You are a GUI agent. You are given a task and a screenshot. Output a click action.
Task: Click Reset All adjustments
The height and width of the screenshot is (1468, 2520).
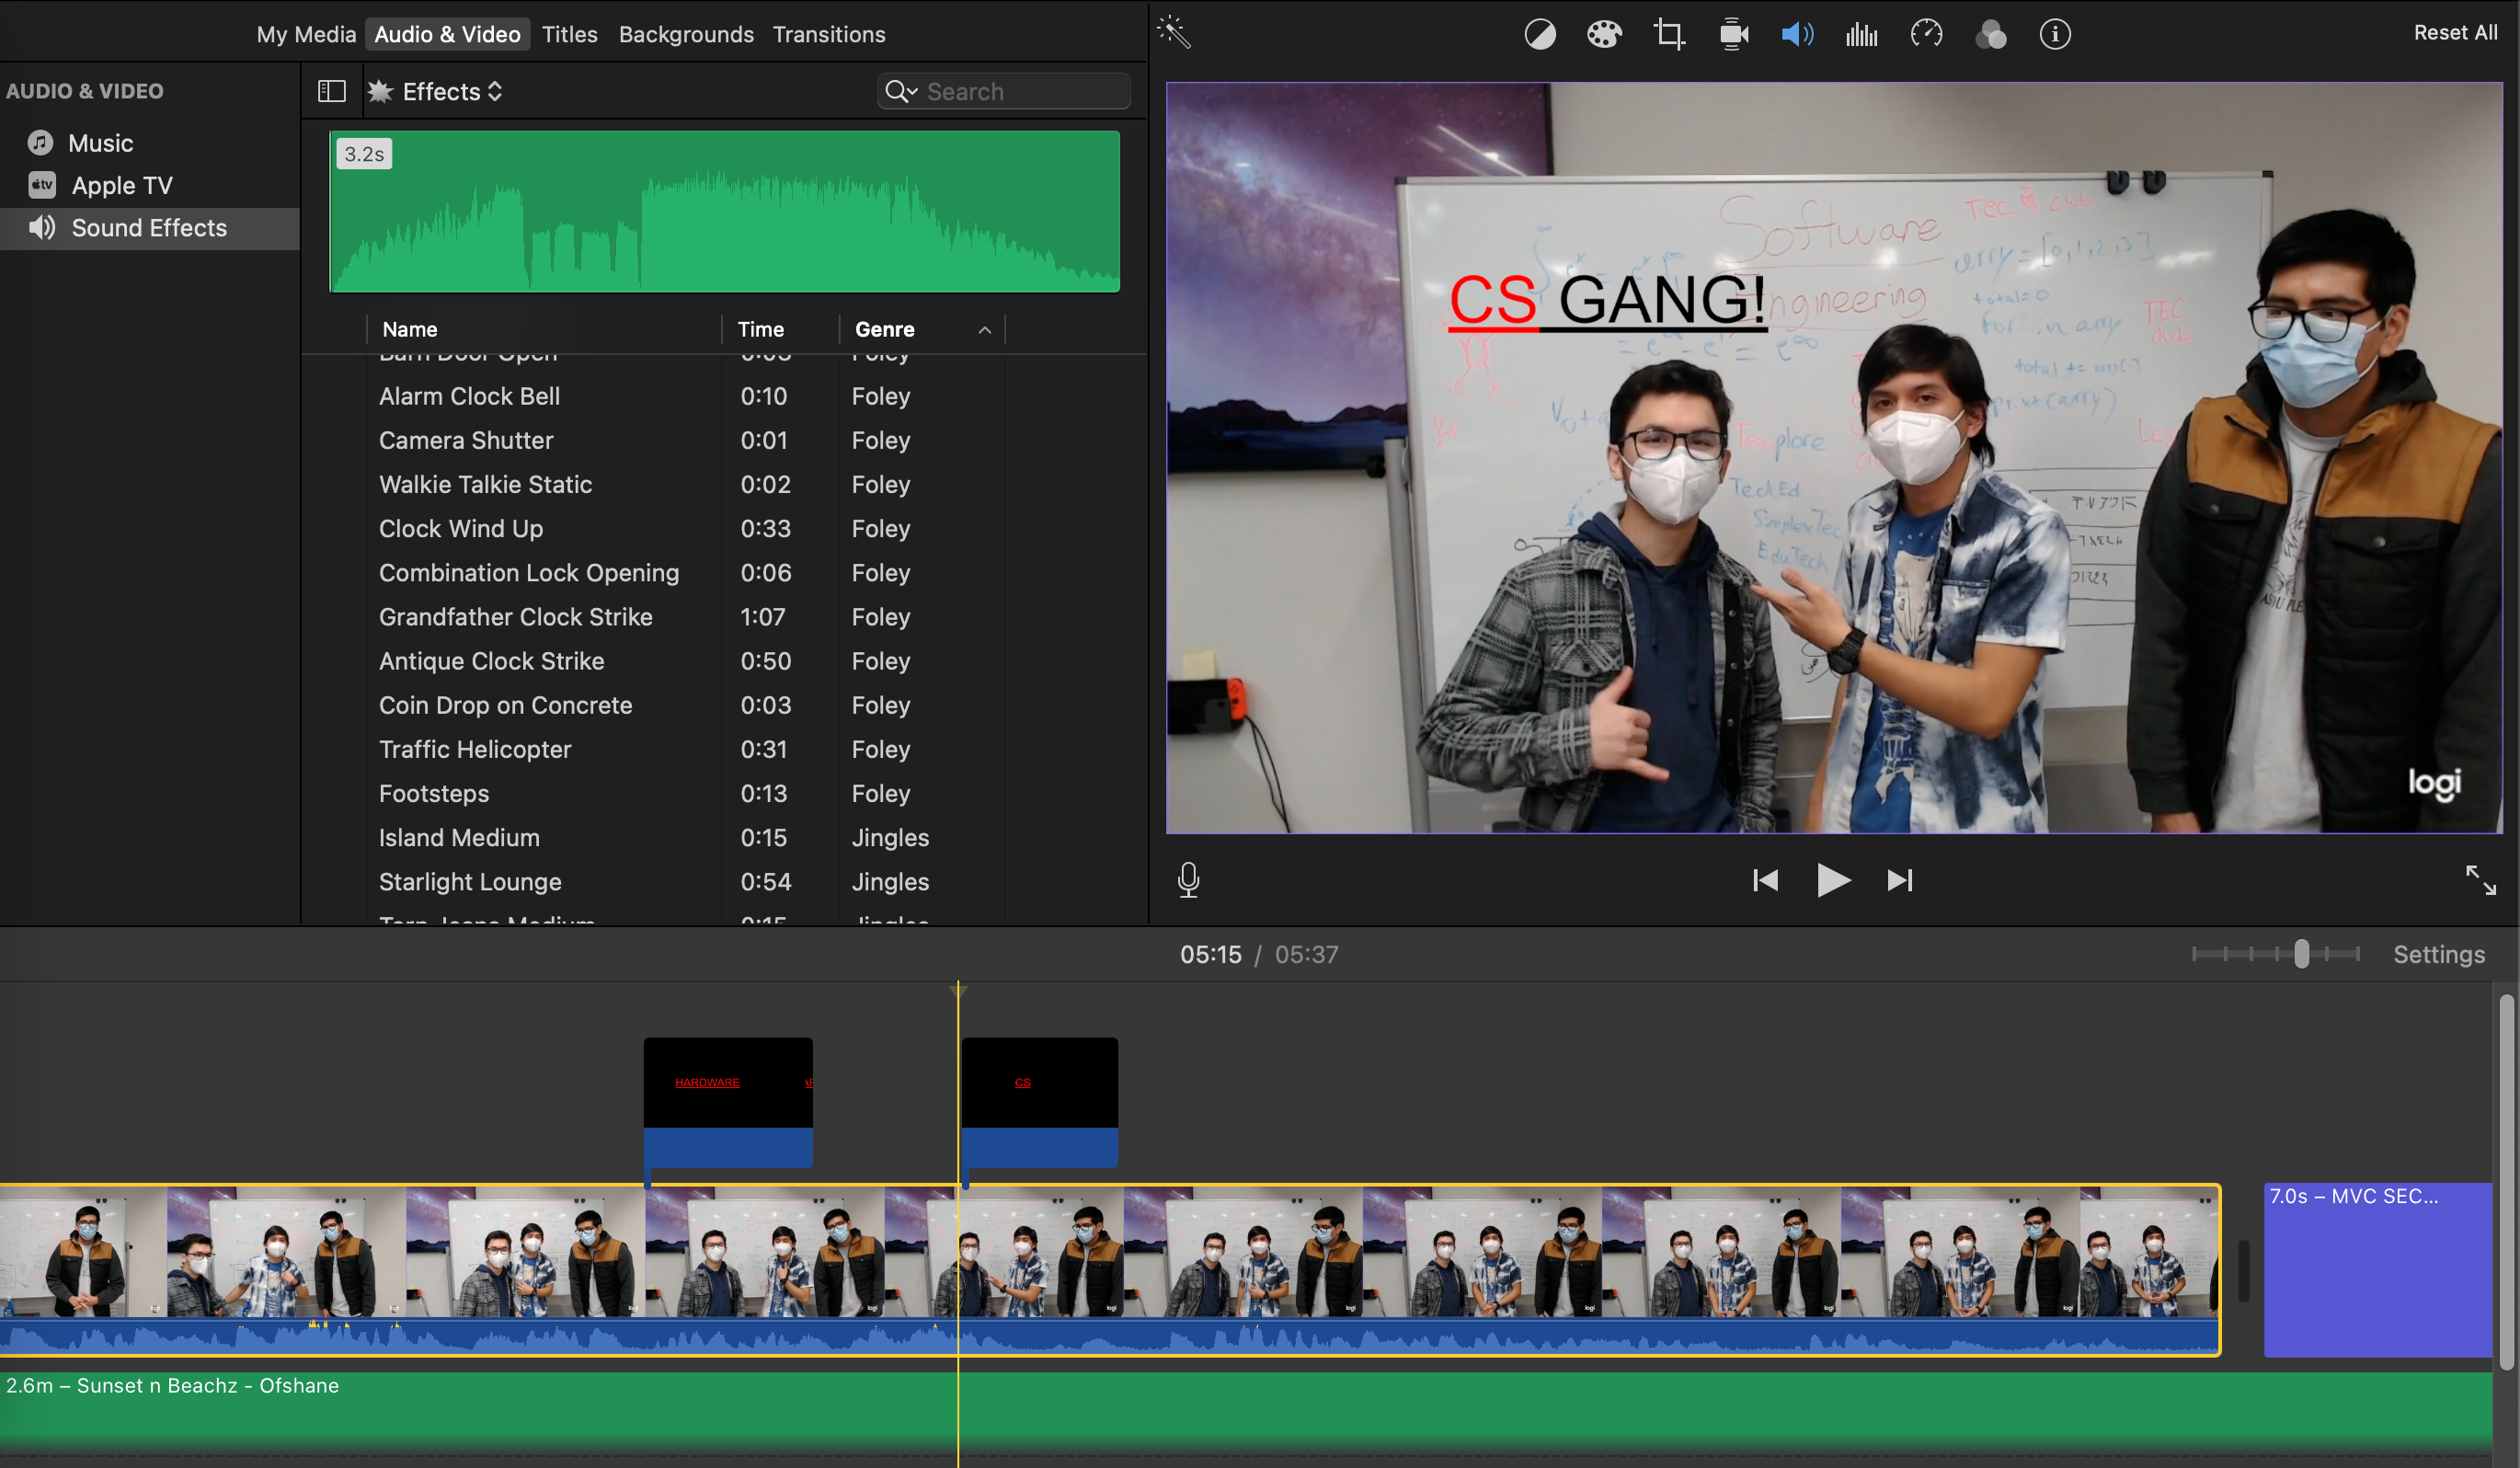click(2455, 33)
